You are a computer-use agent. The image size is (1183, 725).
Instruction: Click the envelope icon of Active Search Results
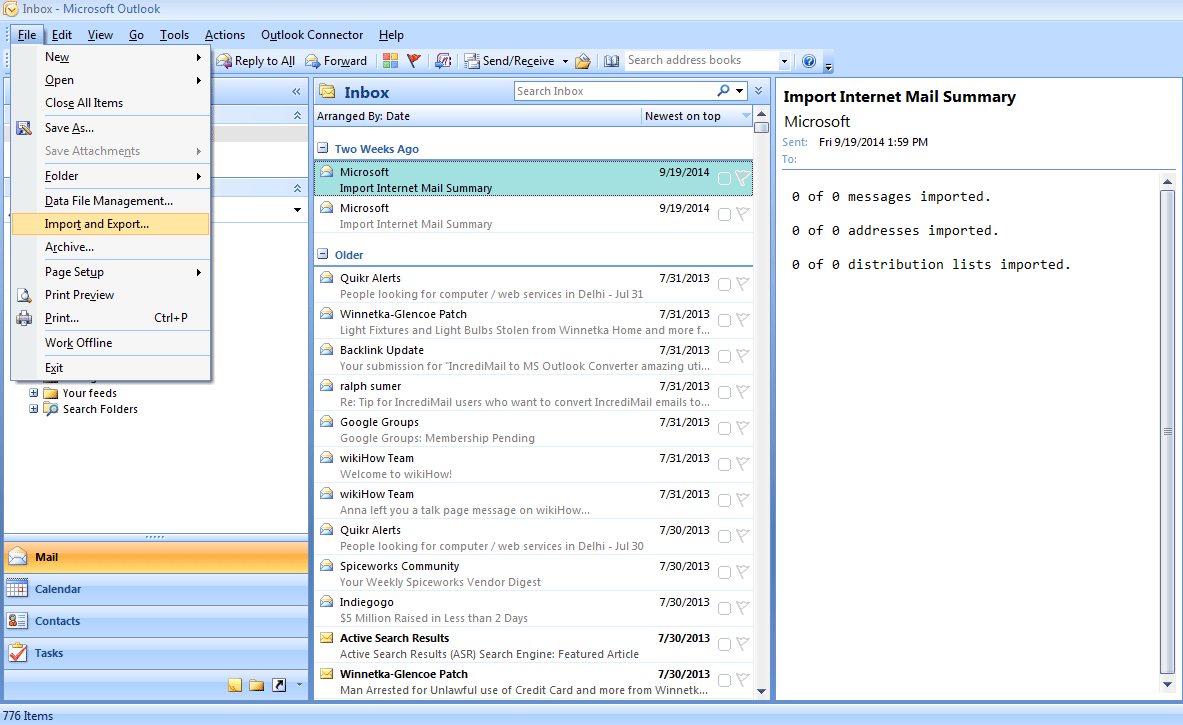click(x=327, y=637)
